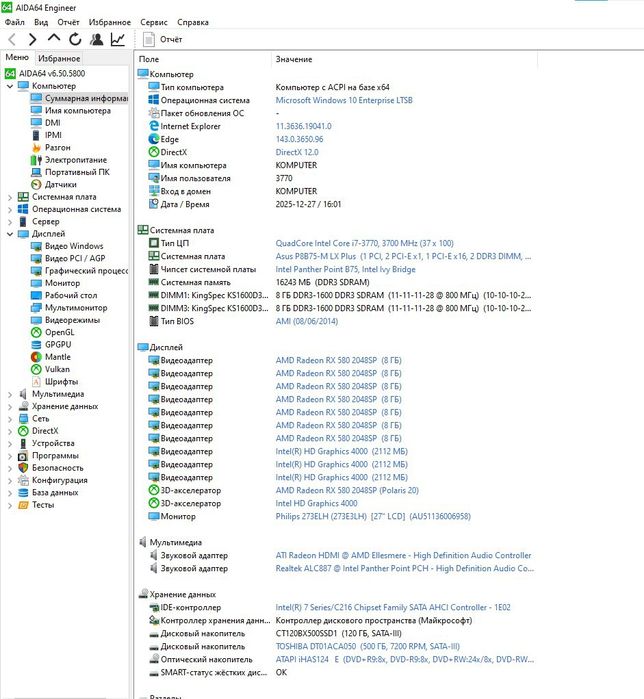Click the Датчики sensor icon

click(37, 185)
